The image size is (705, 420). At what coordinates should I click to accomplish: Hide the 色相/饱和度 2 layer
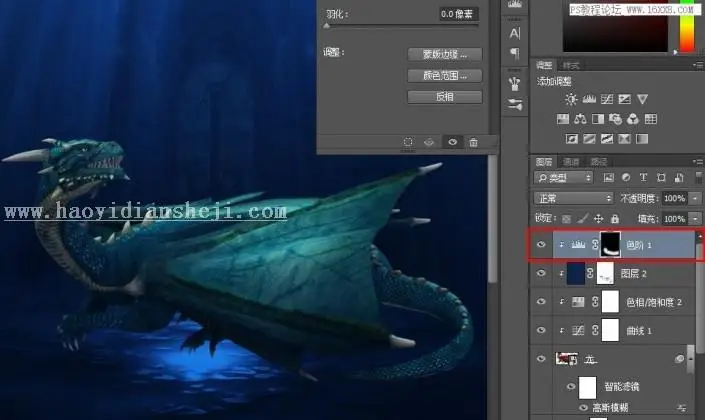(x=541, y=302)
